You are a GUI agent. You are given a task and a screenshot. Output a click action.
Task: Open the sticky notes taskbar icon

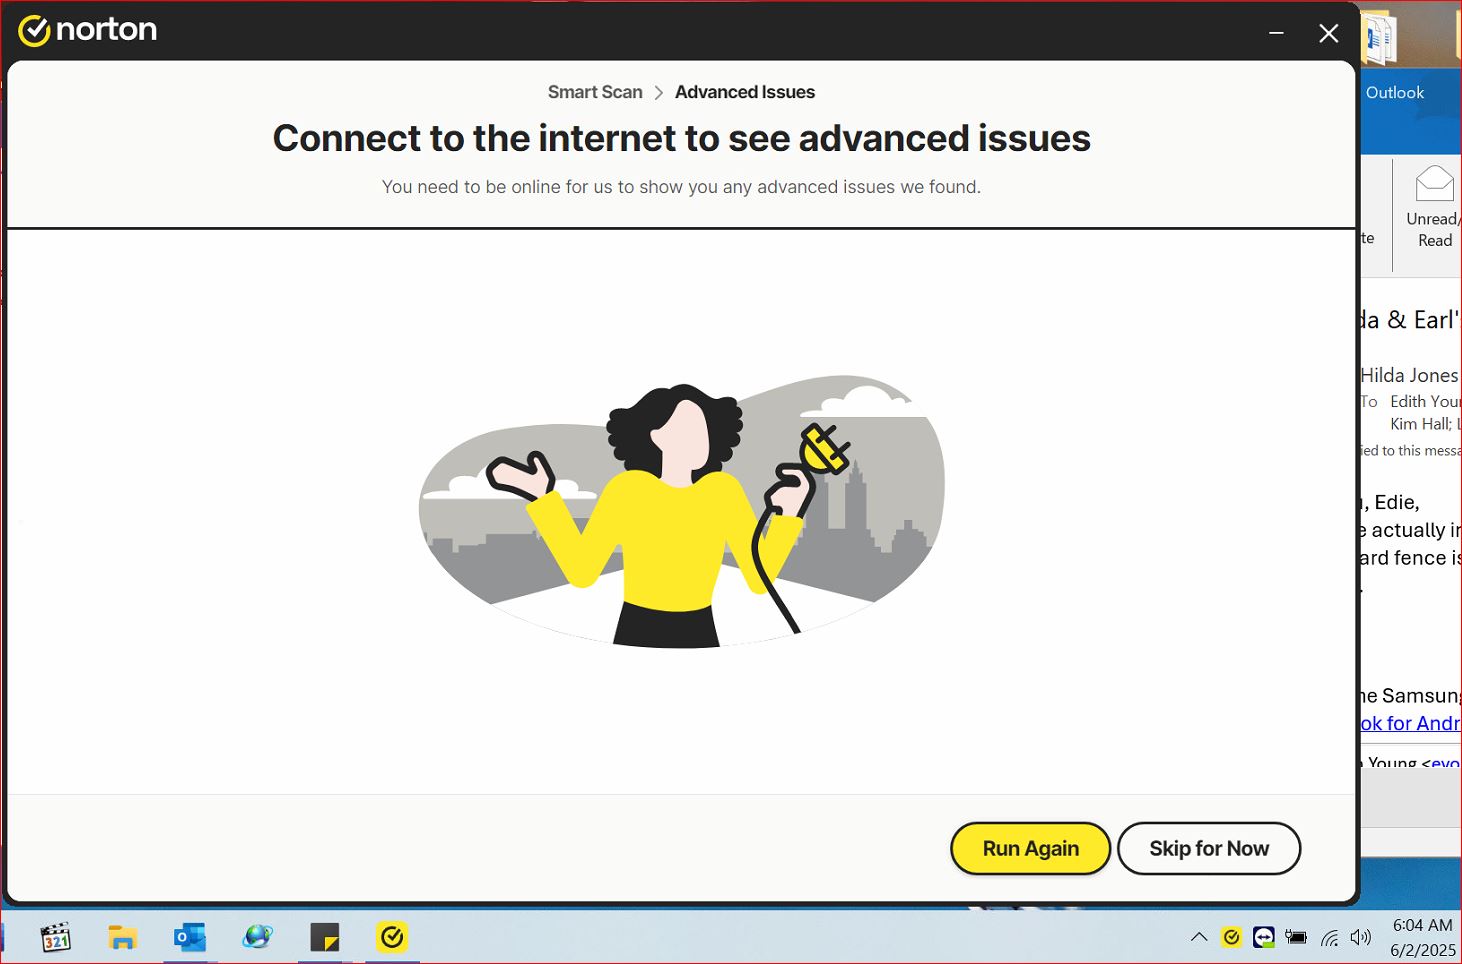[324, 937]
